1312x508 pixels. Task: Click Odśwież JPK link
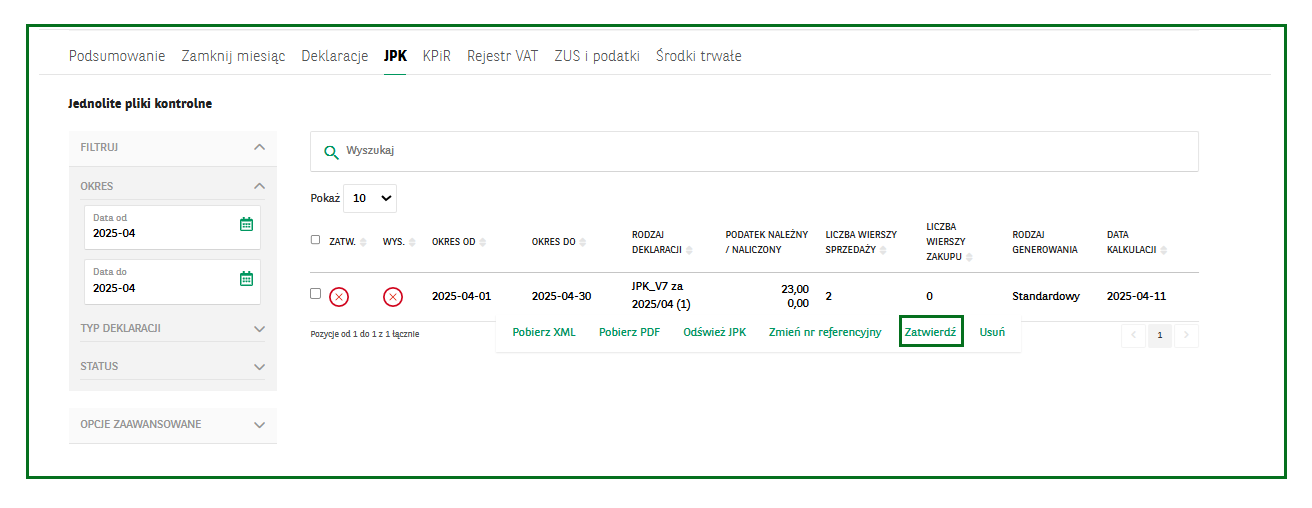tap(715, 332)
